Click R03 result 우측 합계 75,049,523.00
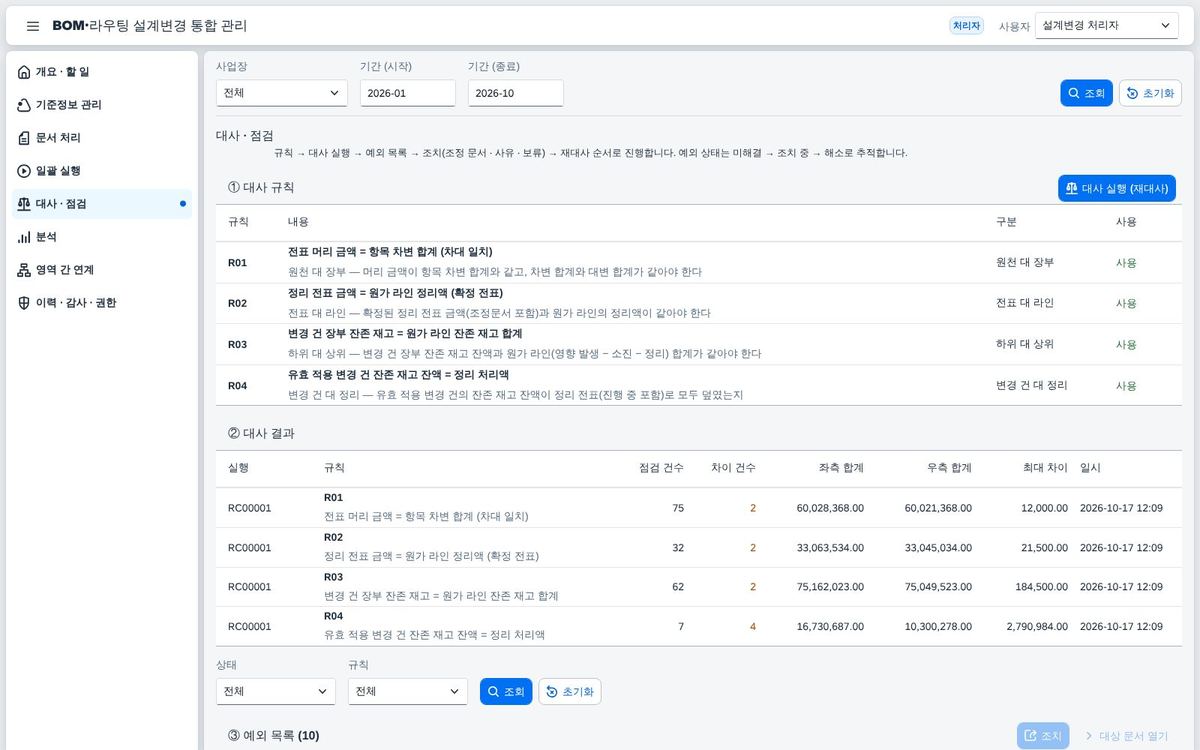 pyautogui.click(x=938, y=587)
